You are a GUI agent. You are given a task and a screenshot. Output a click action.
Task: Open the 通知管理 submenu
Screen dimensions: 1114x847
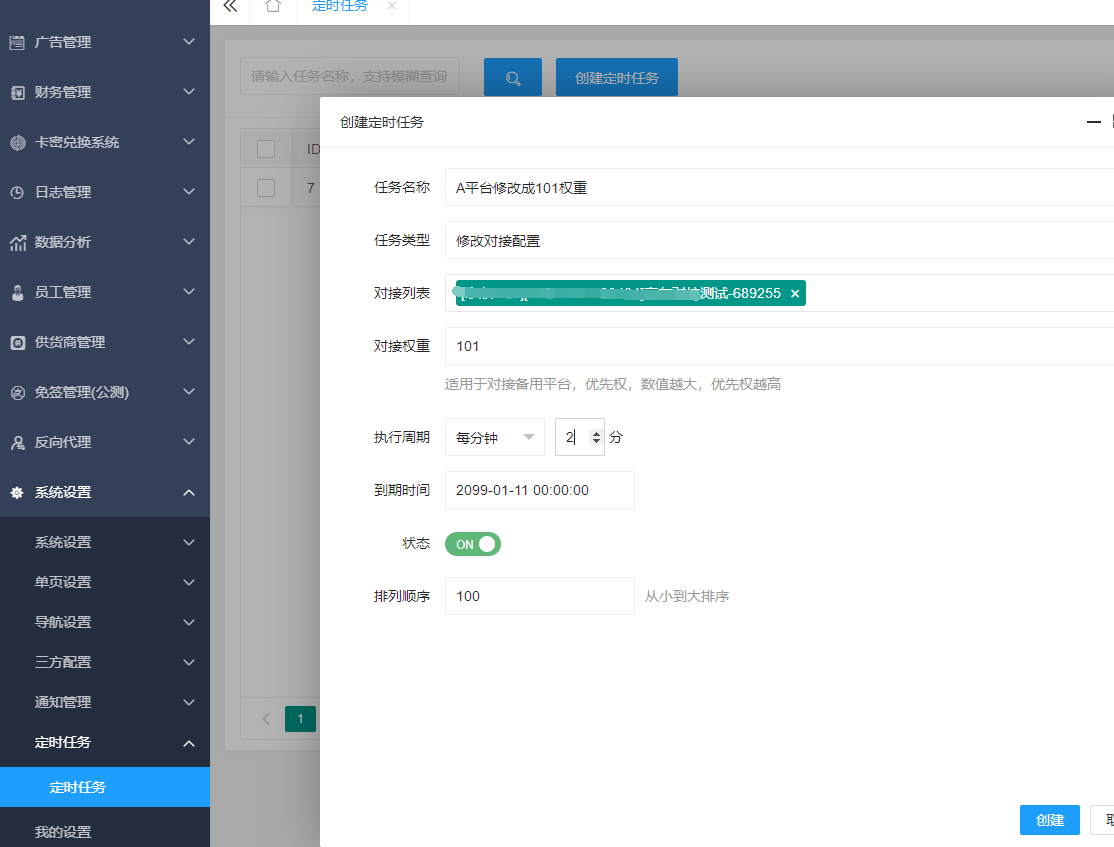pyautogui.click(x=104, y=702)
